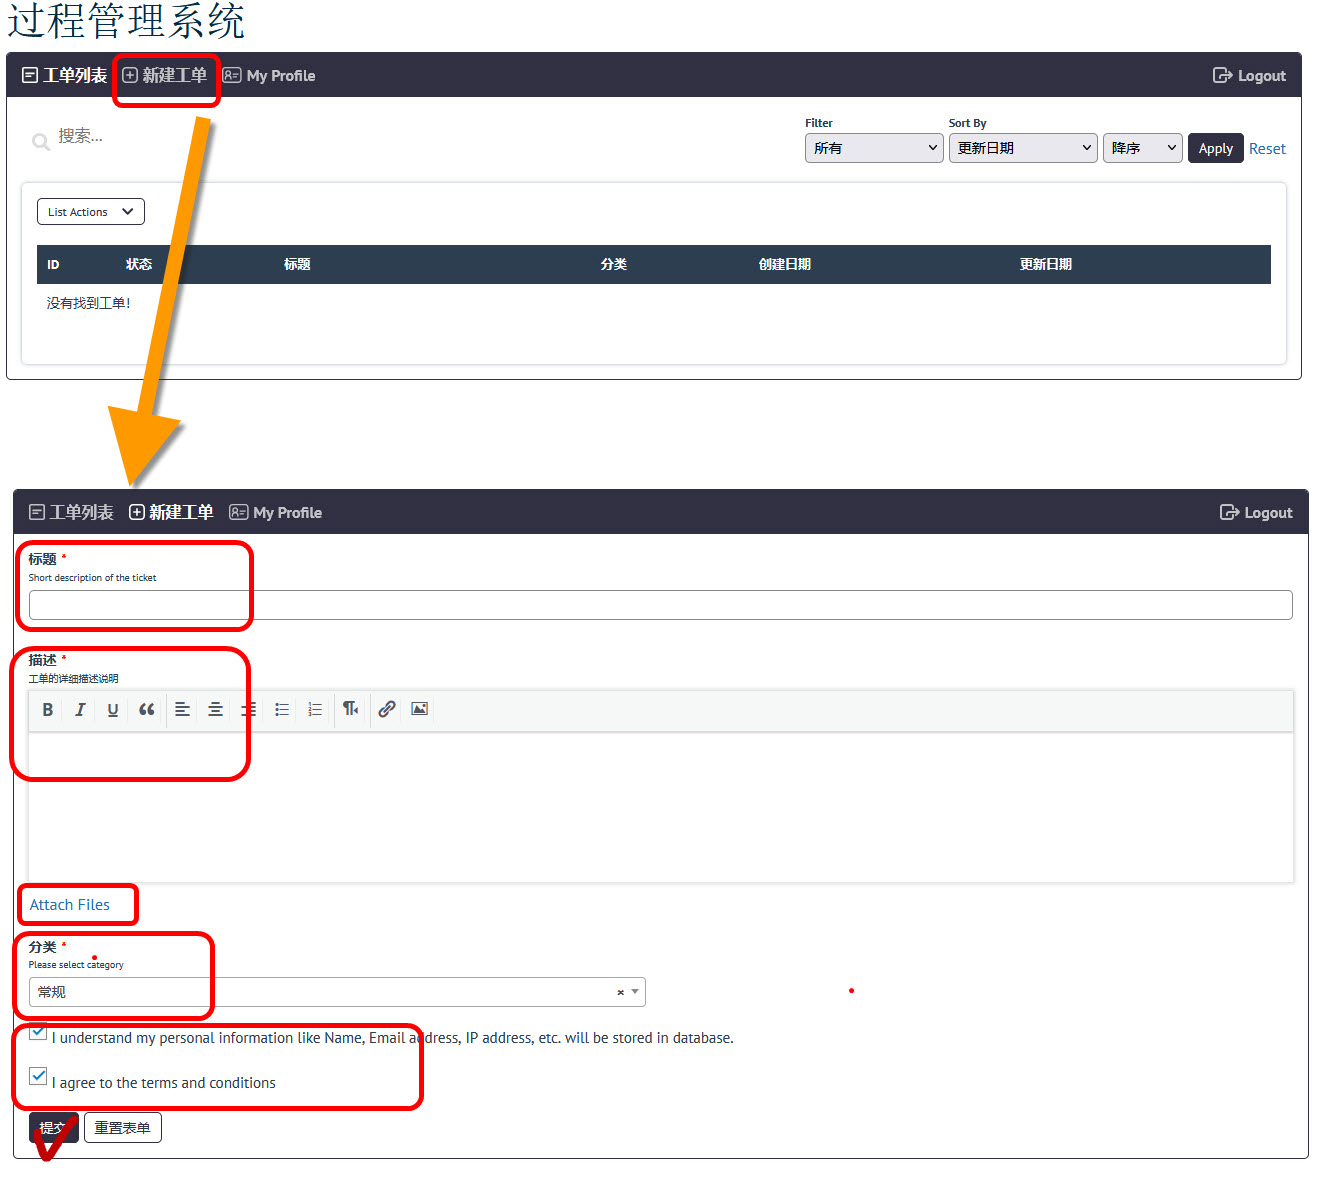The height and width of the screenshot is (1189, 1325).
Task: Open the 分类 category dropdown showing 常规
Action: tap(336, 992)
